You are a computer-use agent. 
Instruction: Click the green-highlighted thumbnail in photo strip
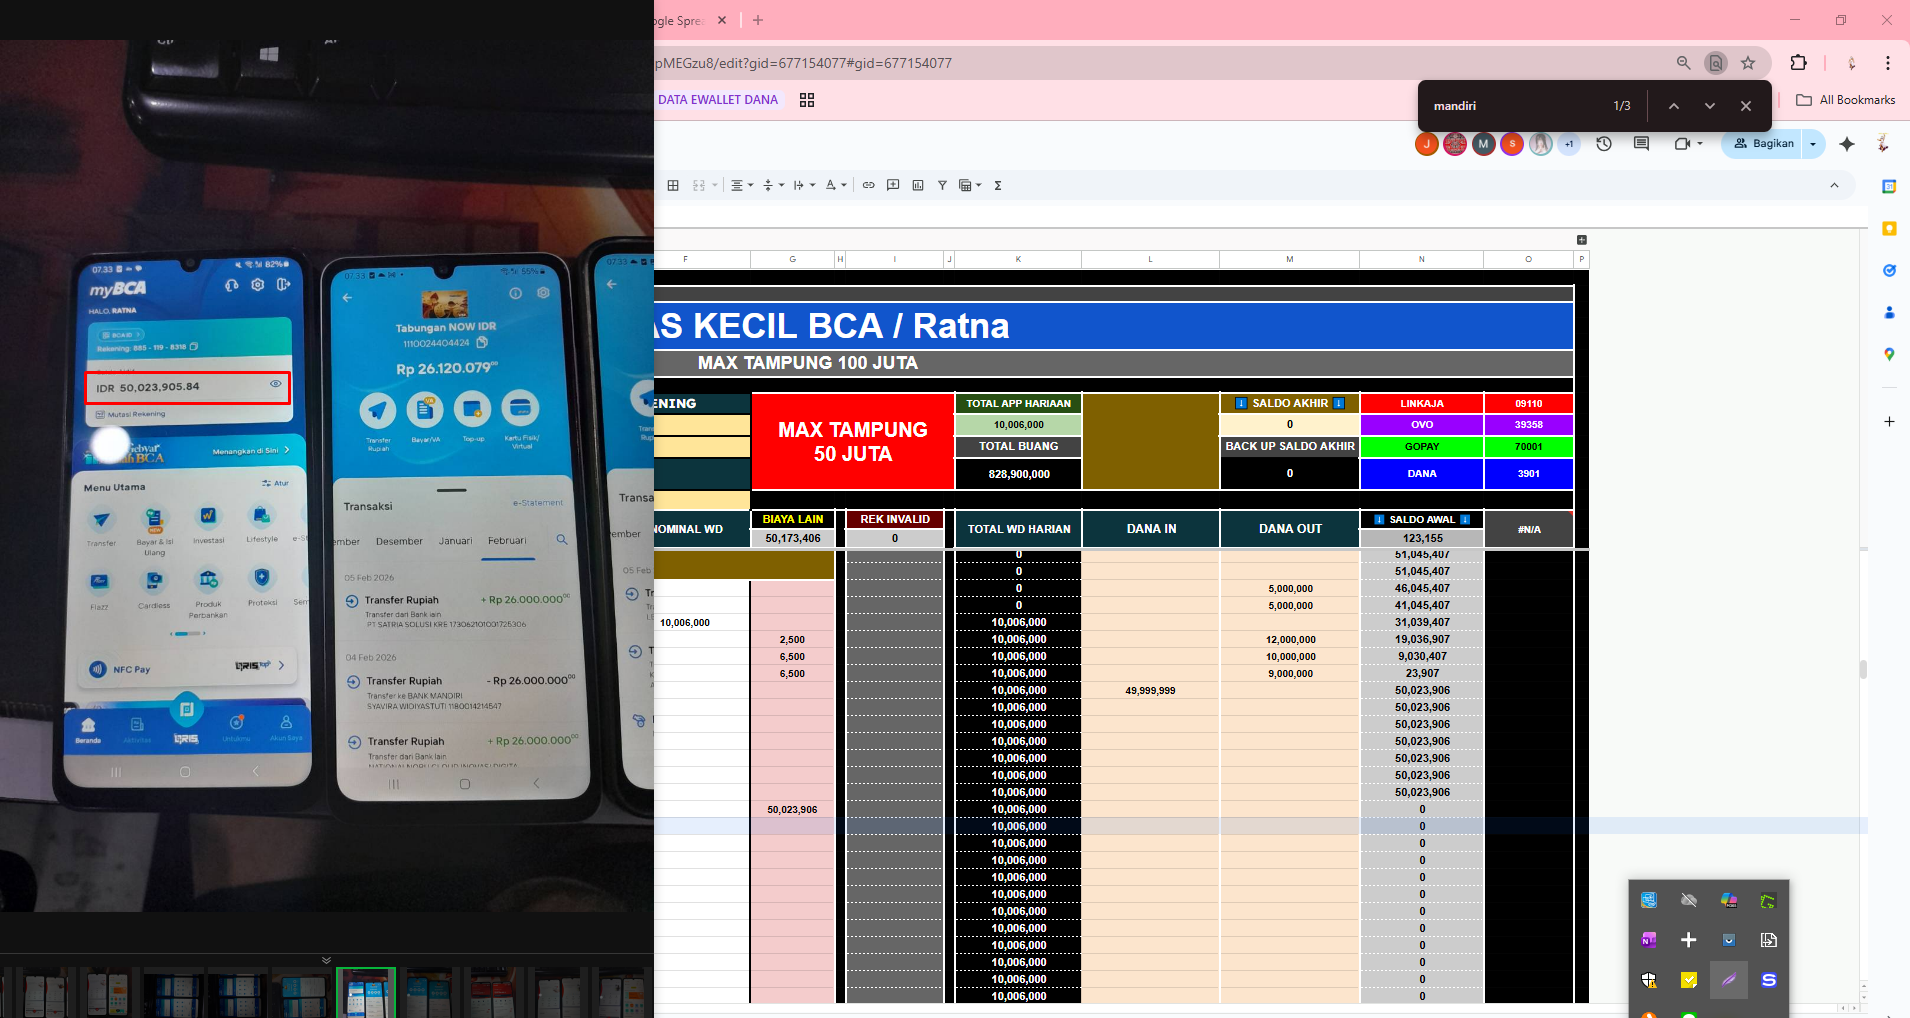pyautogui.click(x=366, y=993)
